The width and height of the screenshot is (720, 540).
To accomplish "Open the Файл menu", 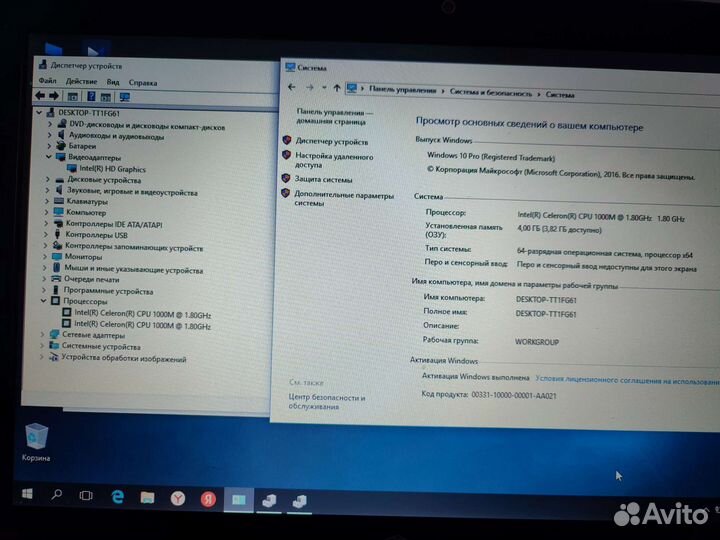I will click(x=47, y=81).
